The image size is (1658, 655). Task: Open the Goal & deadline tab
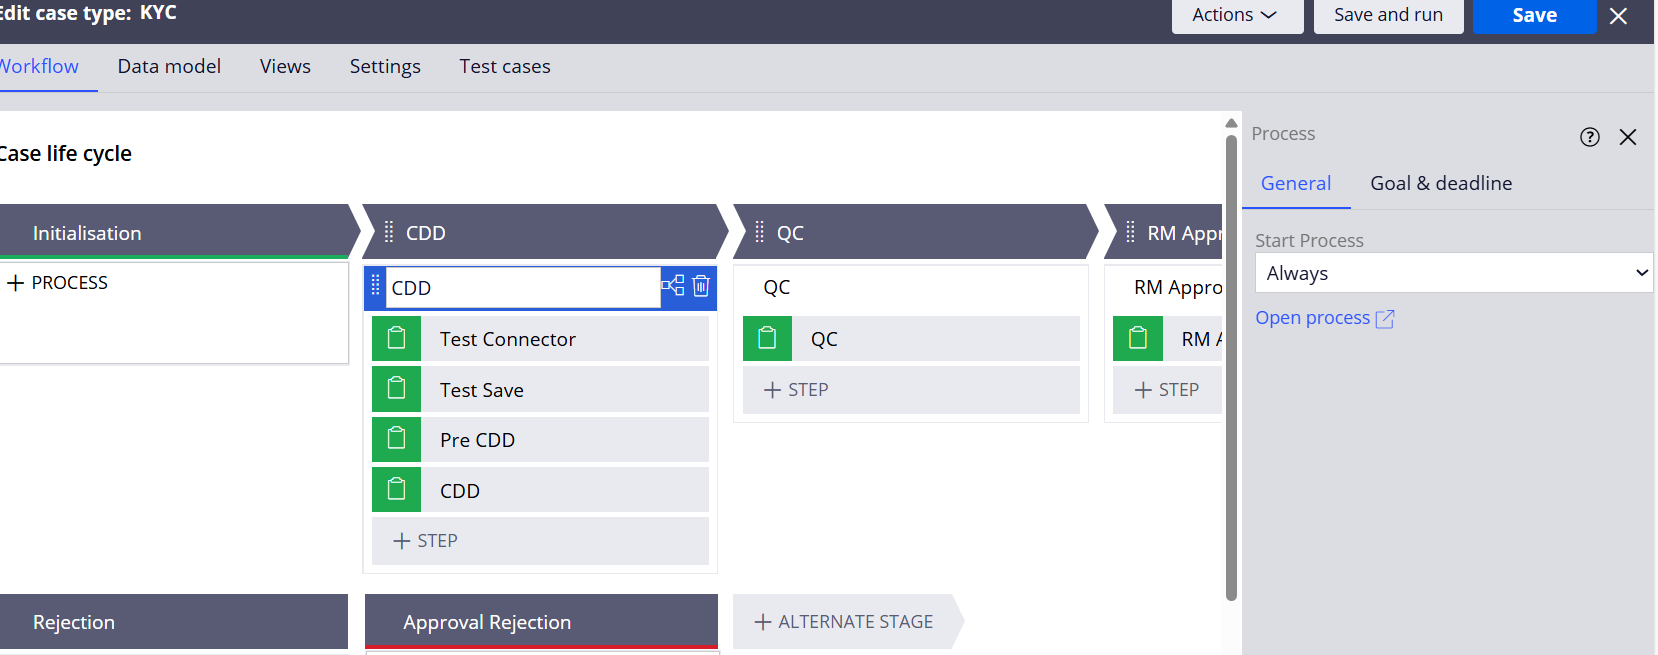(1441, 183)
